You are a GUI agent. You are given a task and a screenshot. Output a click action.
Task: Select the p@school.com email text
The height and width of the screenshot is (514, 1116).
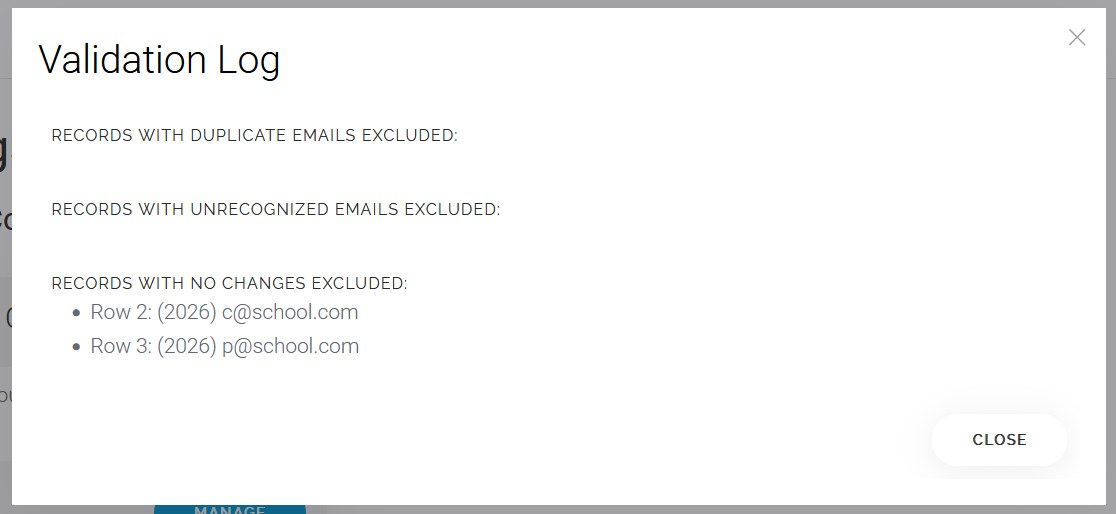click(290, 347)
